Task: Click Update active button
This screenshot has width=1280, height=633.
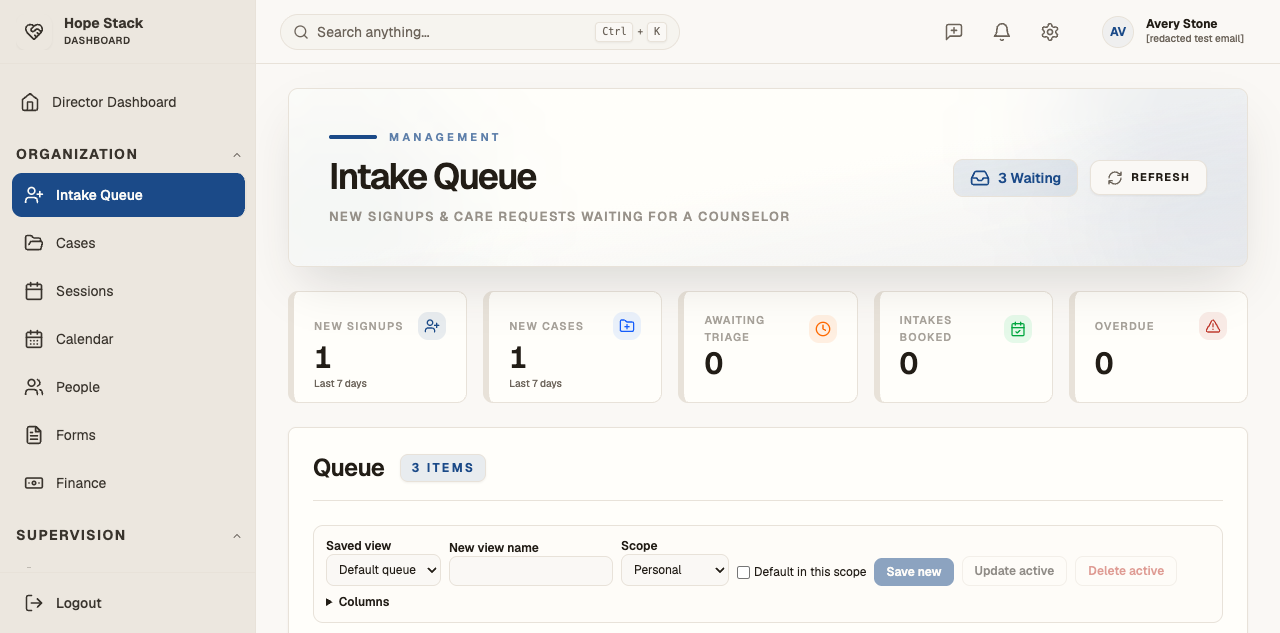Action: (1014, 571)
